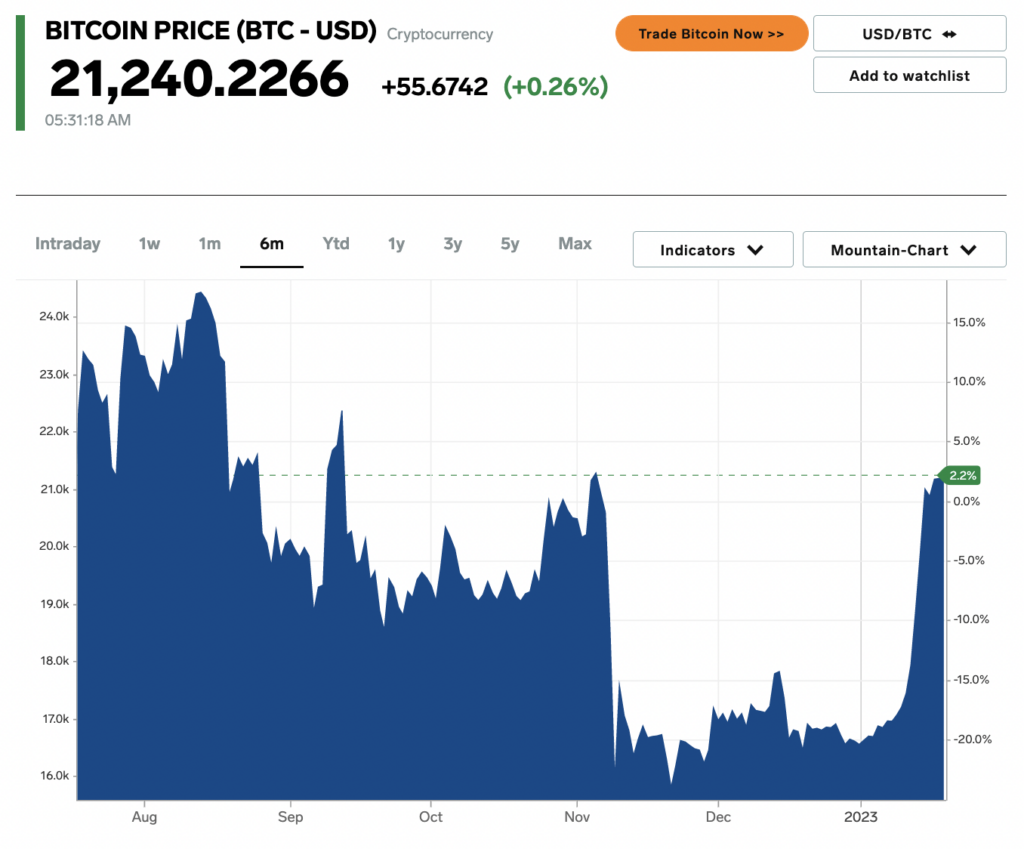
Task: Open the Indicators dropdown
Action: [x=712, y=249]
